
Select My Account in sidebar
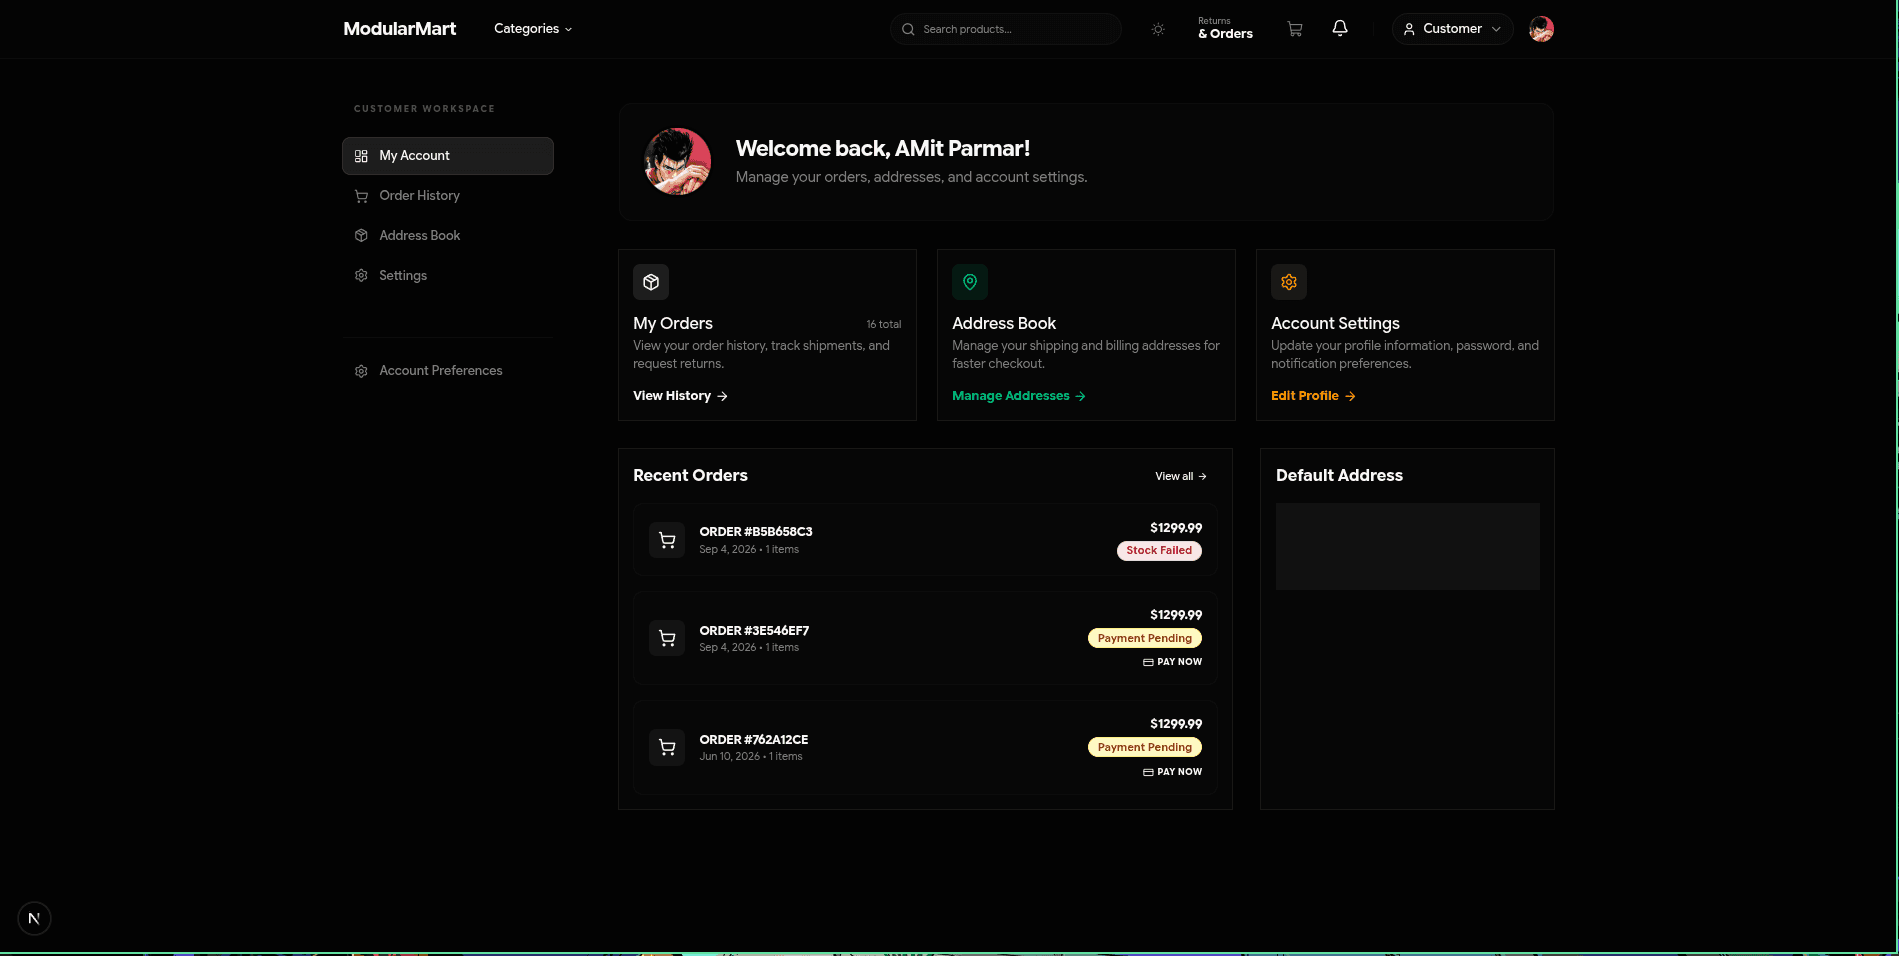448,156
